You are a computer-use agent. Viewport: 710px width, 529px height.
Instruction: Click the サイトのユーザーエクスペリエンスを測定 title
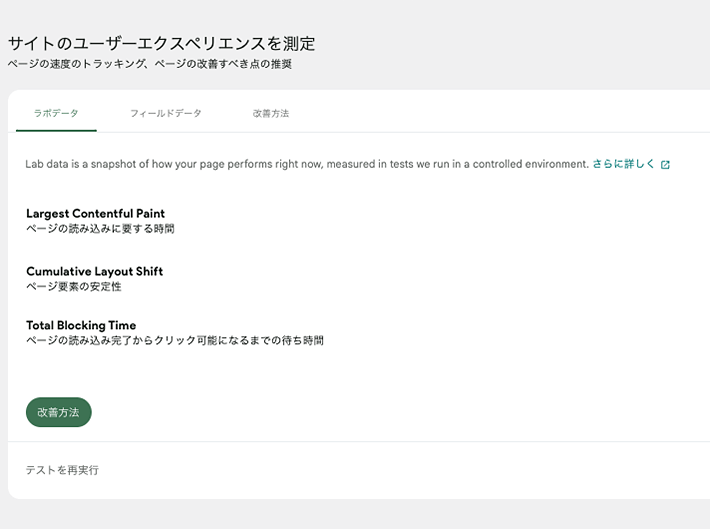162,43
